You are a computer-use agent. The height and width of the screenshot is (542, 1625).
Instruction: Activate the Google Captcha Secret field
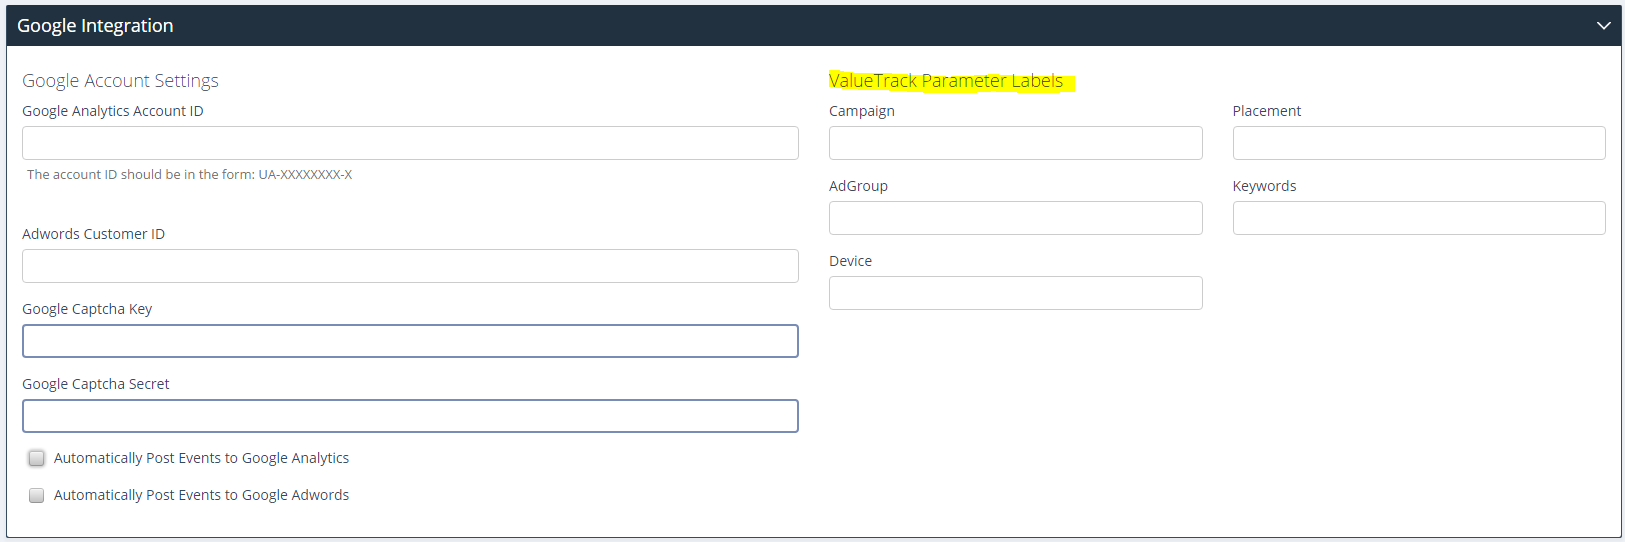(x=410, y=416)
